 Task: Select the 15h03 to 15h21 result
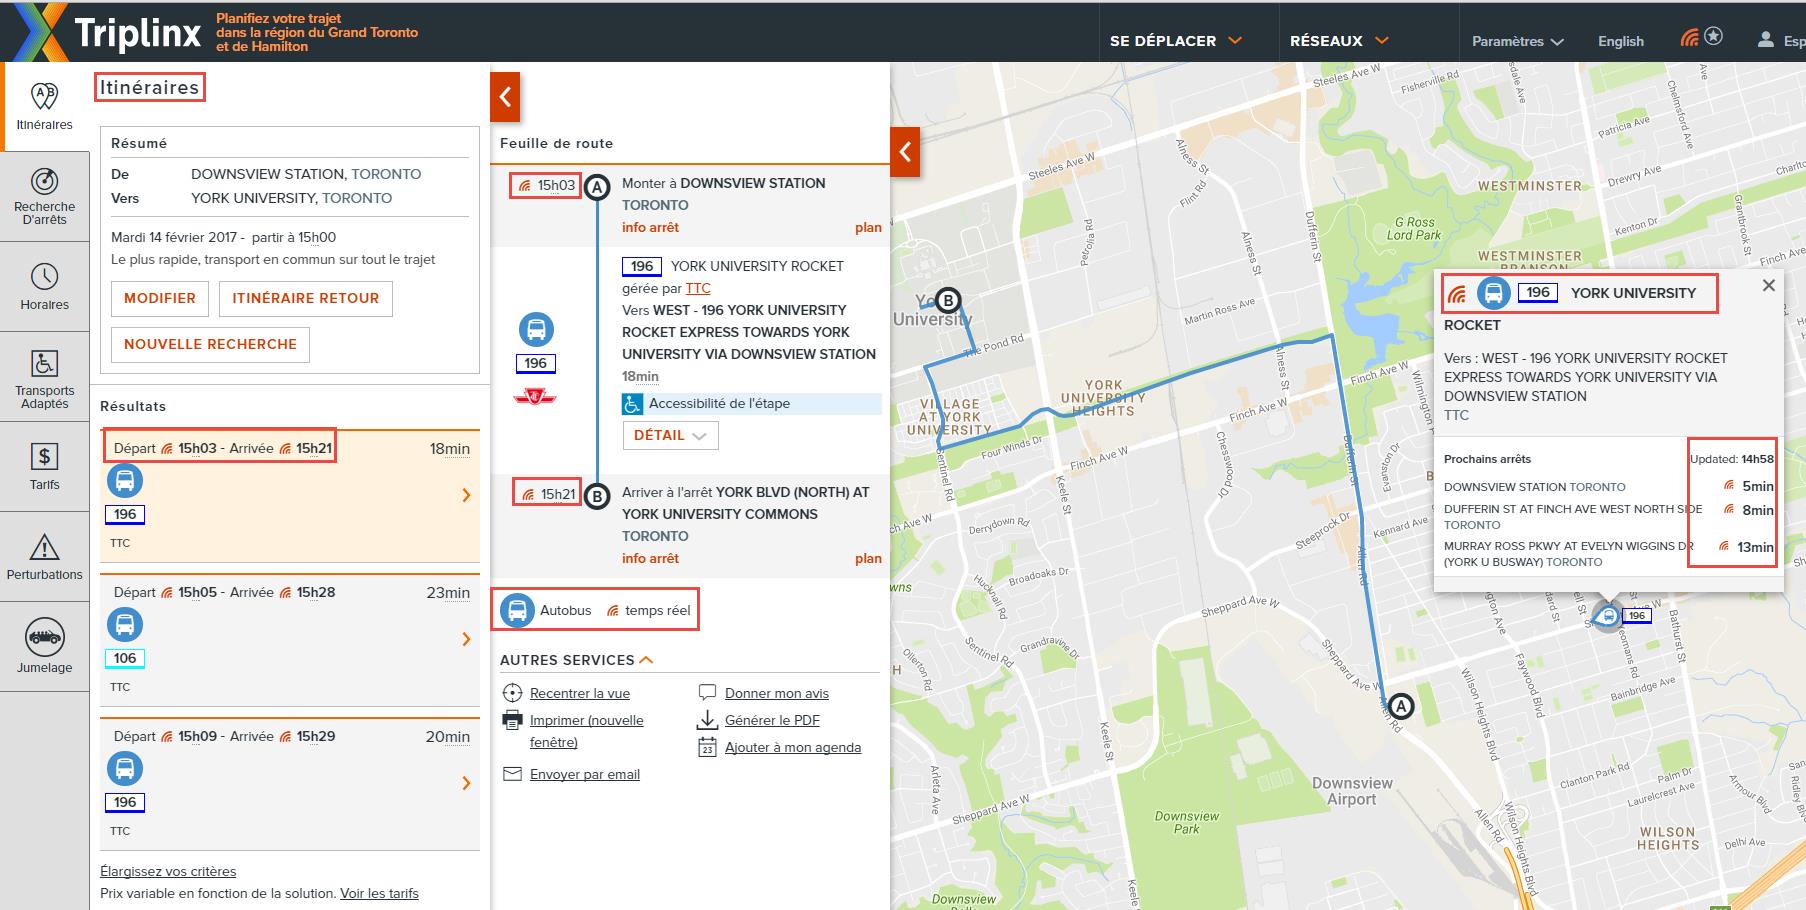click(x=290, y=496)
